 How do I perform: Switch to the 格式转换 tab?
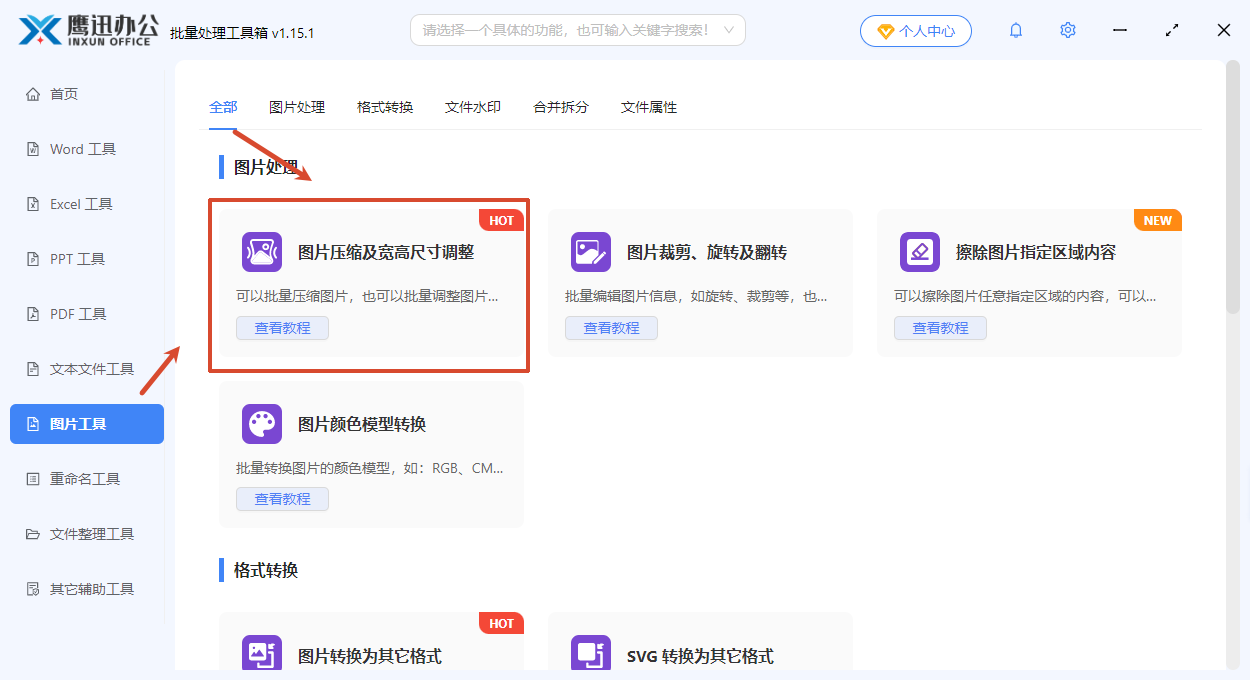pos(385,107)
